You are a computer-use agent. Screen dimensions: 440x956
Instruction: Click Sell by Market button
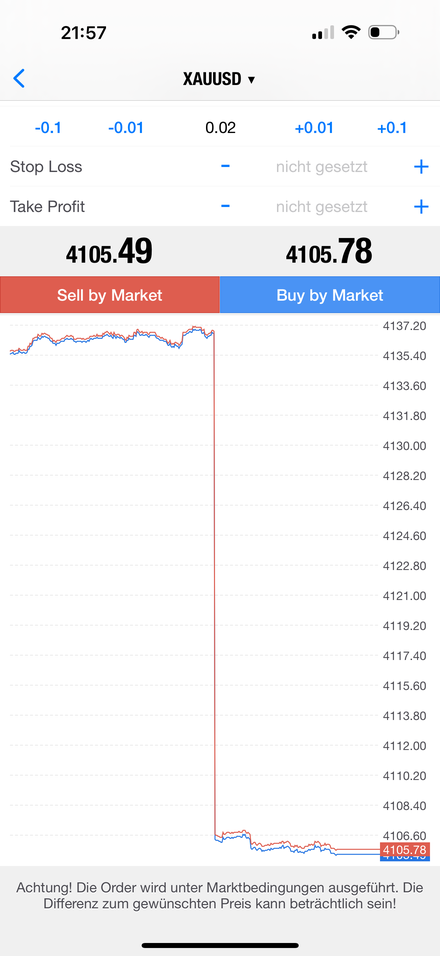(110, 295)
